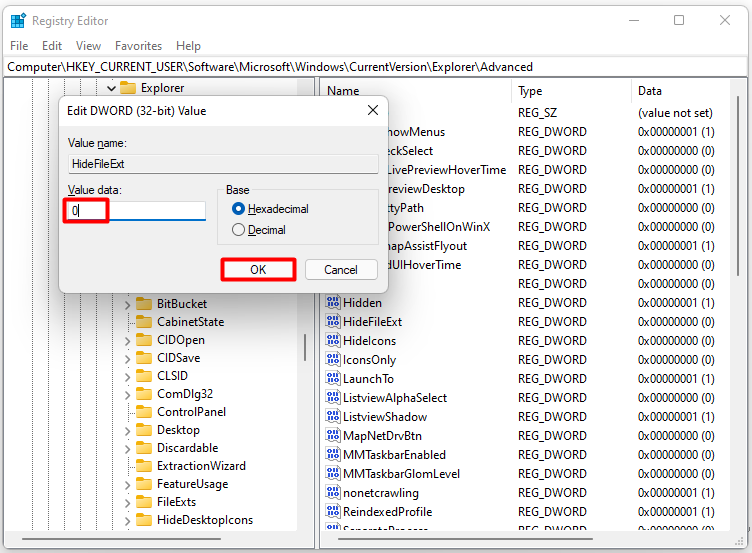This screenshot has width=752, height=553.
Task: Click the Explorer folder icon
Action: pyautogui.click(x=128, y=88)
